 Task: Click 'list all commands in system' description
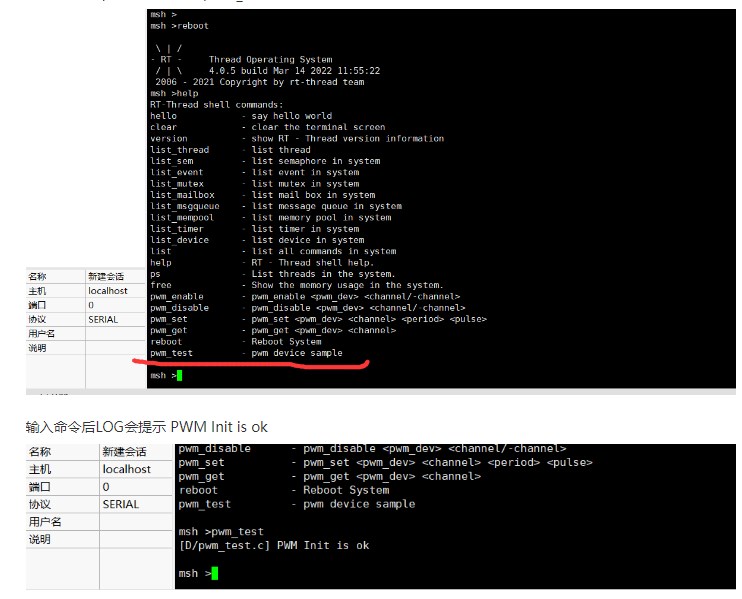coord(324,252)
